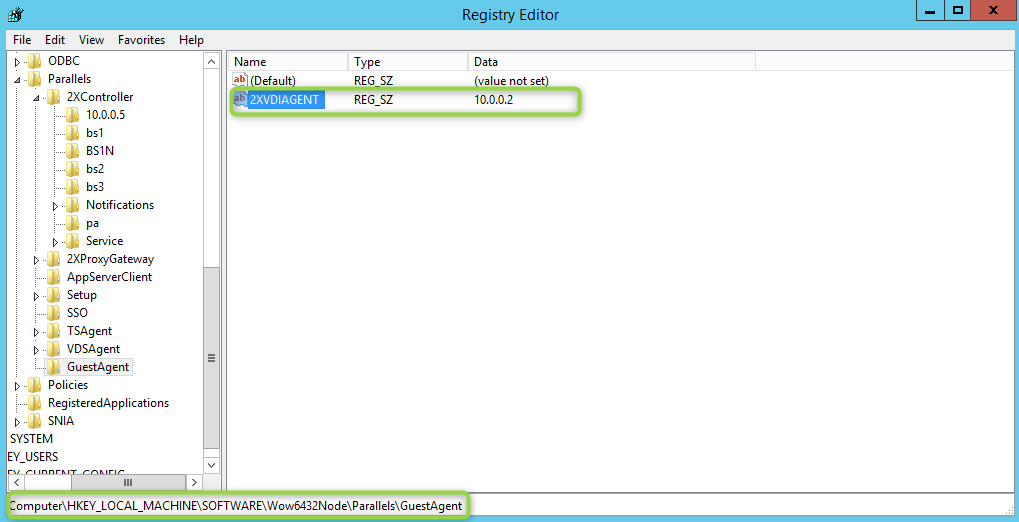Click the Registry Editor icon in title bar
1019x522 pixels.
pyautogui.click(x=15, y=14)
